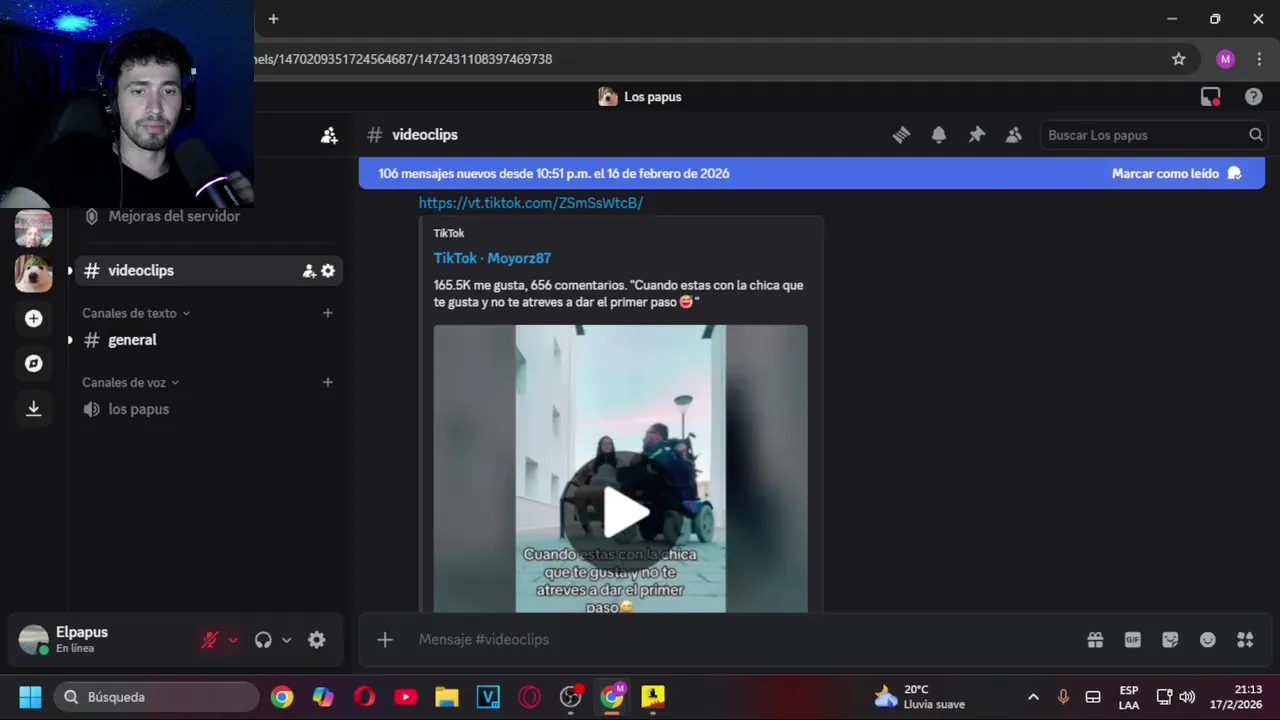Open the GIF picker
The width and height of the screenshot is (1280, 720).
point(1133,640)
